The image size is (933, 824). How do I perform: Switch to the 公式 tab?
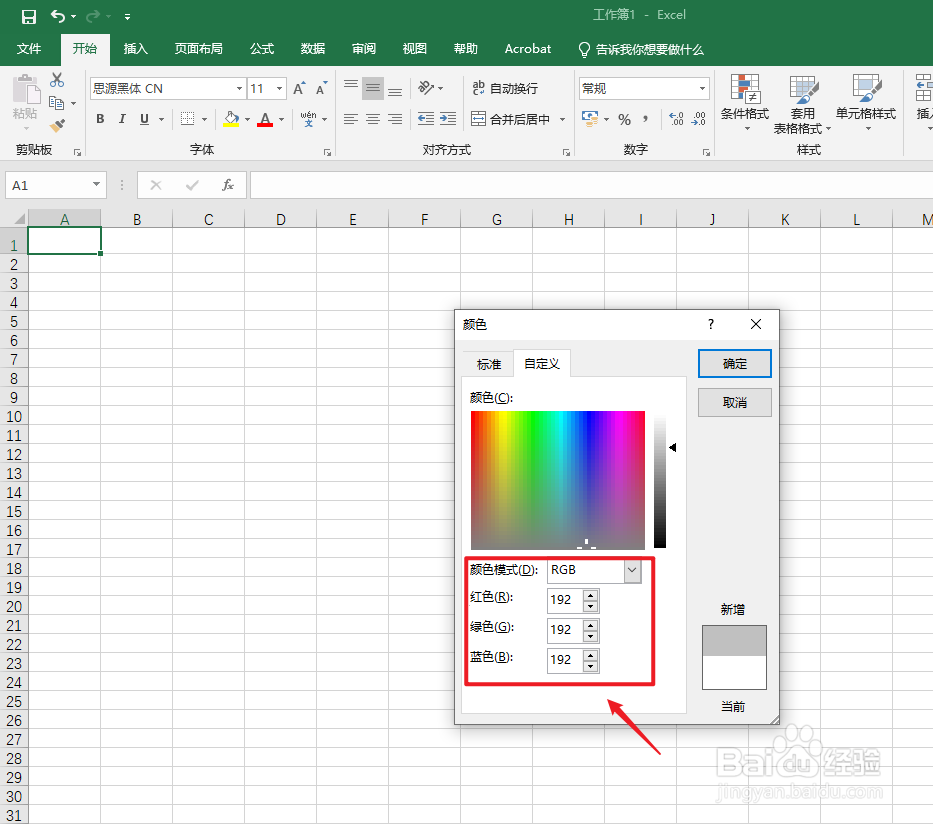[262, 49]
